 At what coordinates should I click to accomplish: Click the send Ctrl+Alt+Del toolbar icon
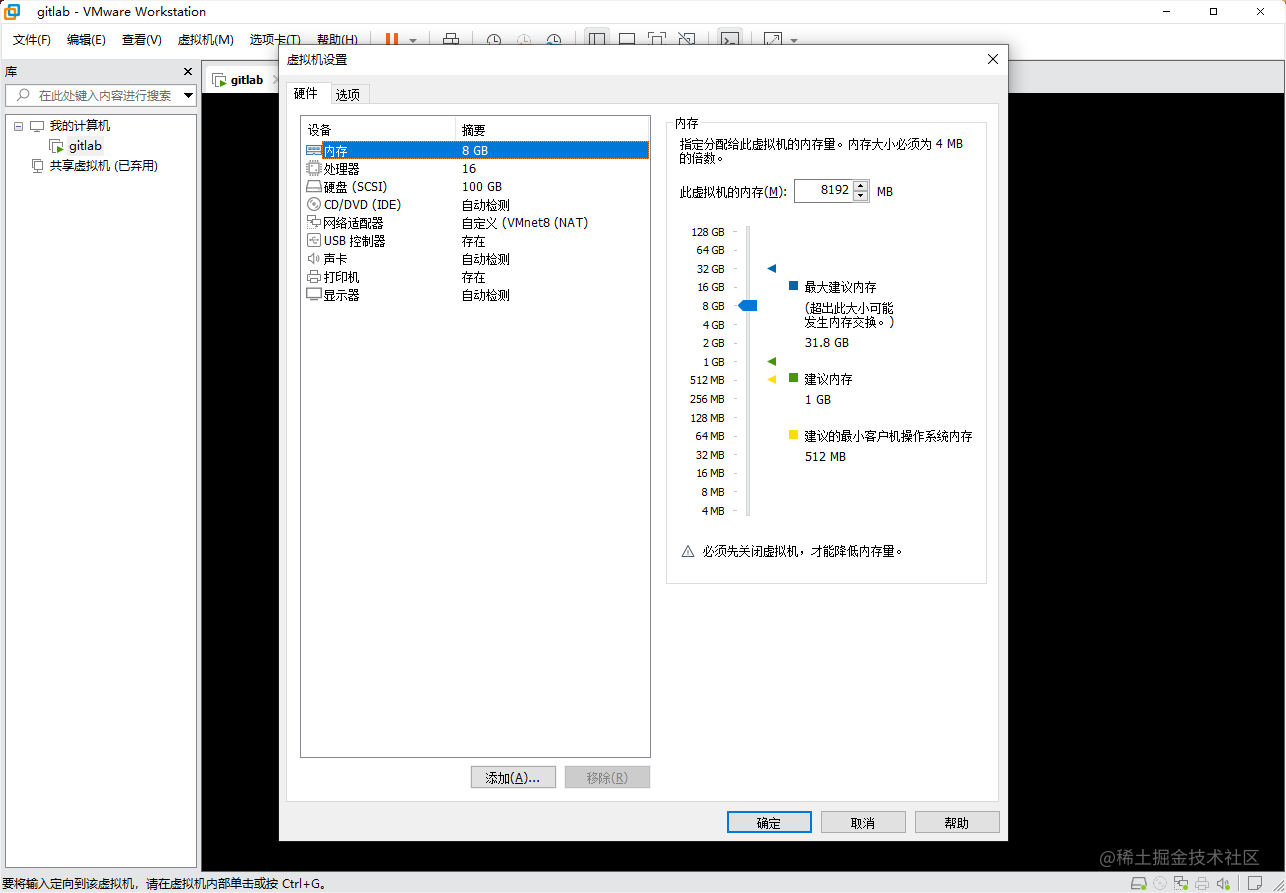tap(451, 40)
